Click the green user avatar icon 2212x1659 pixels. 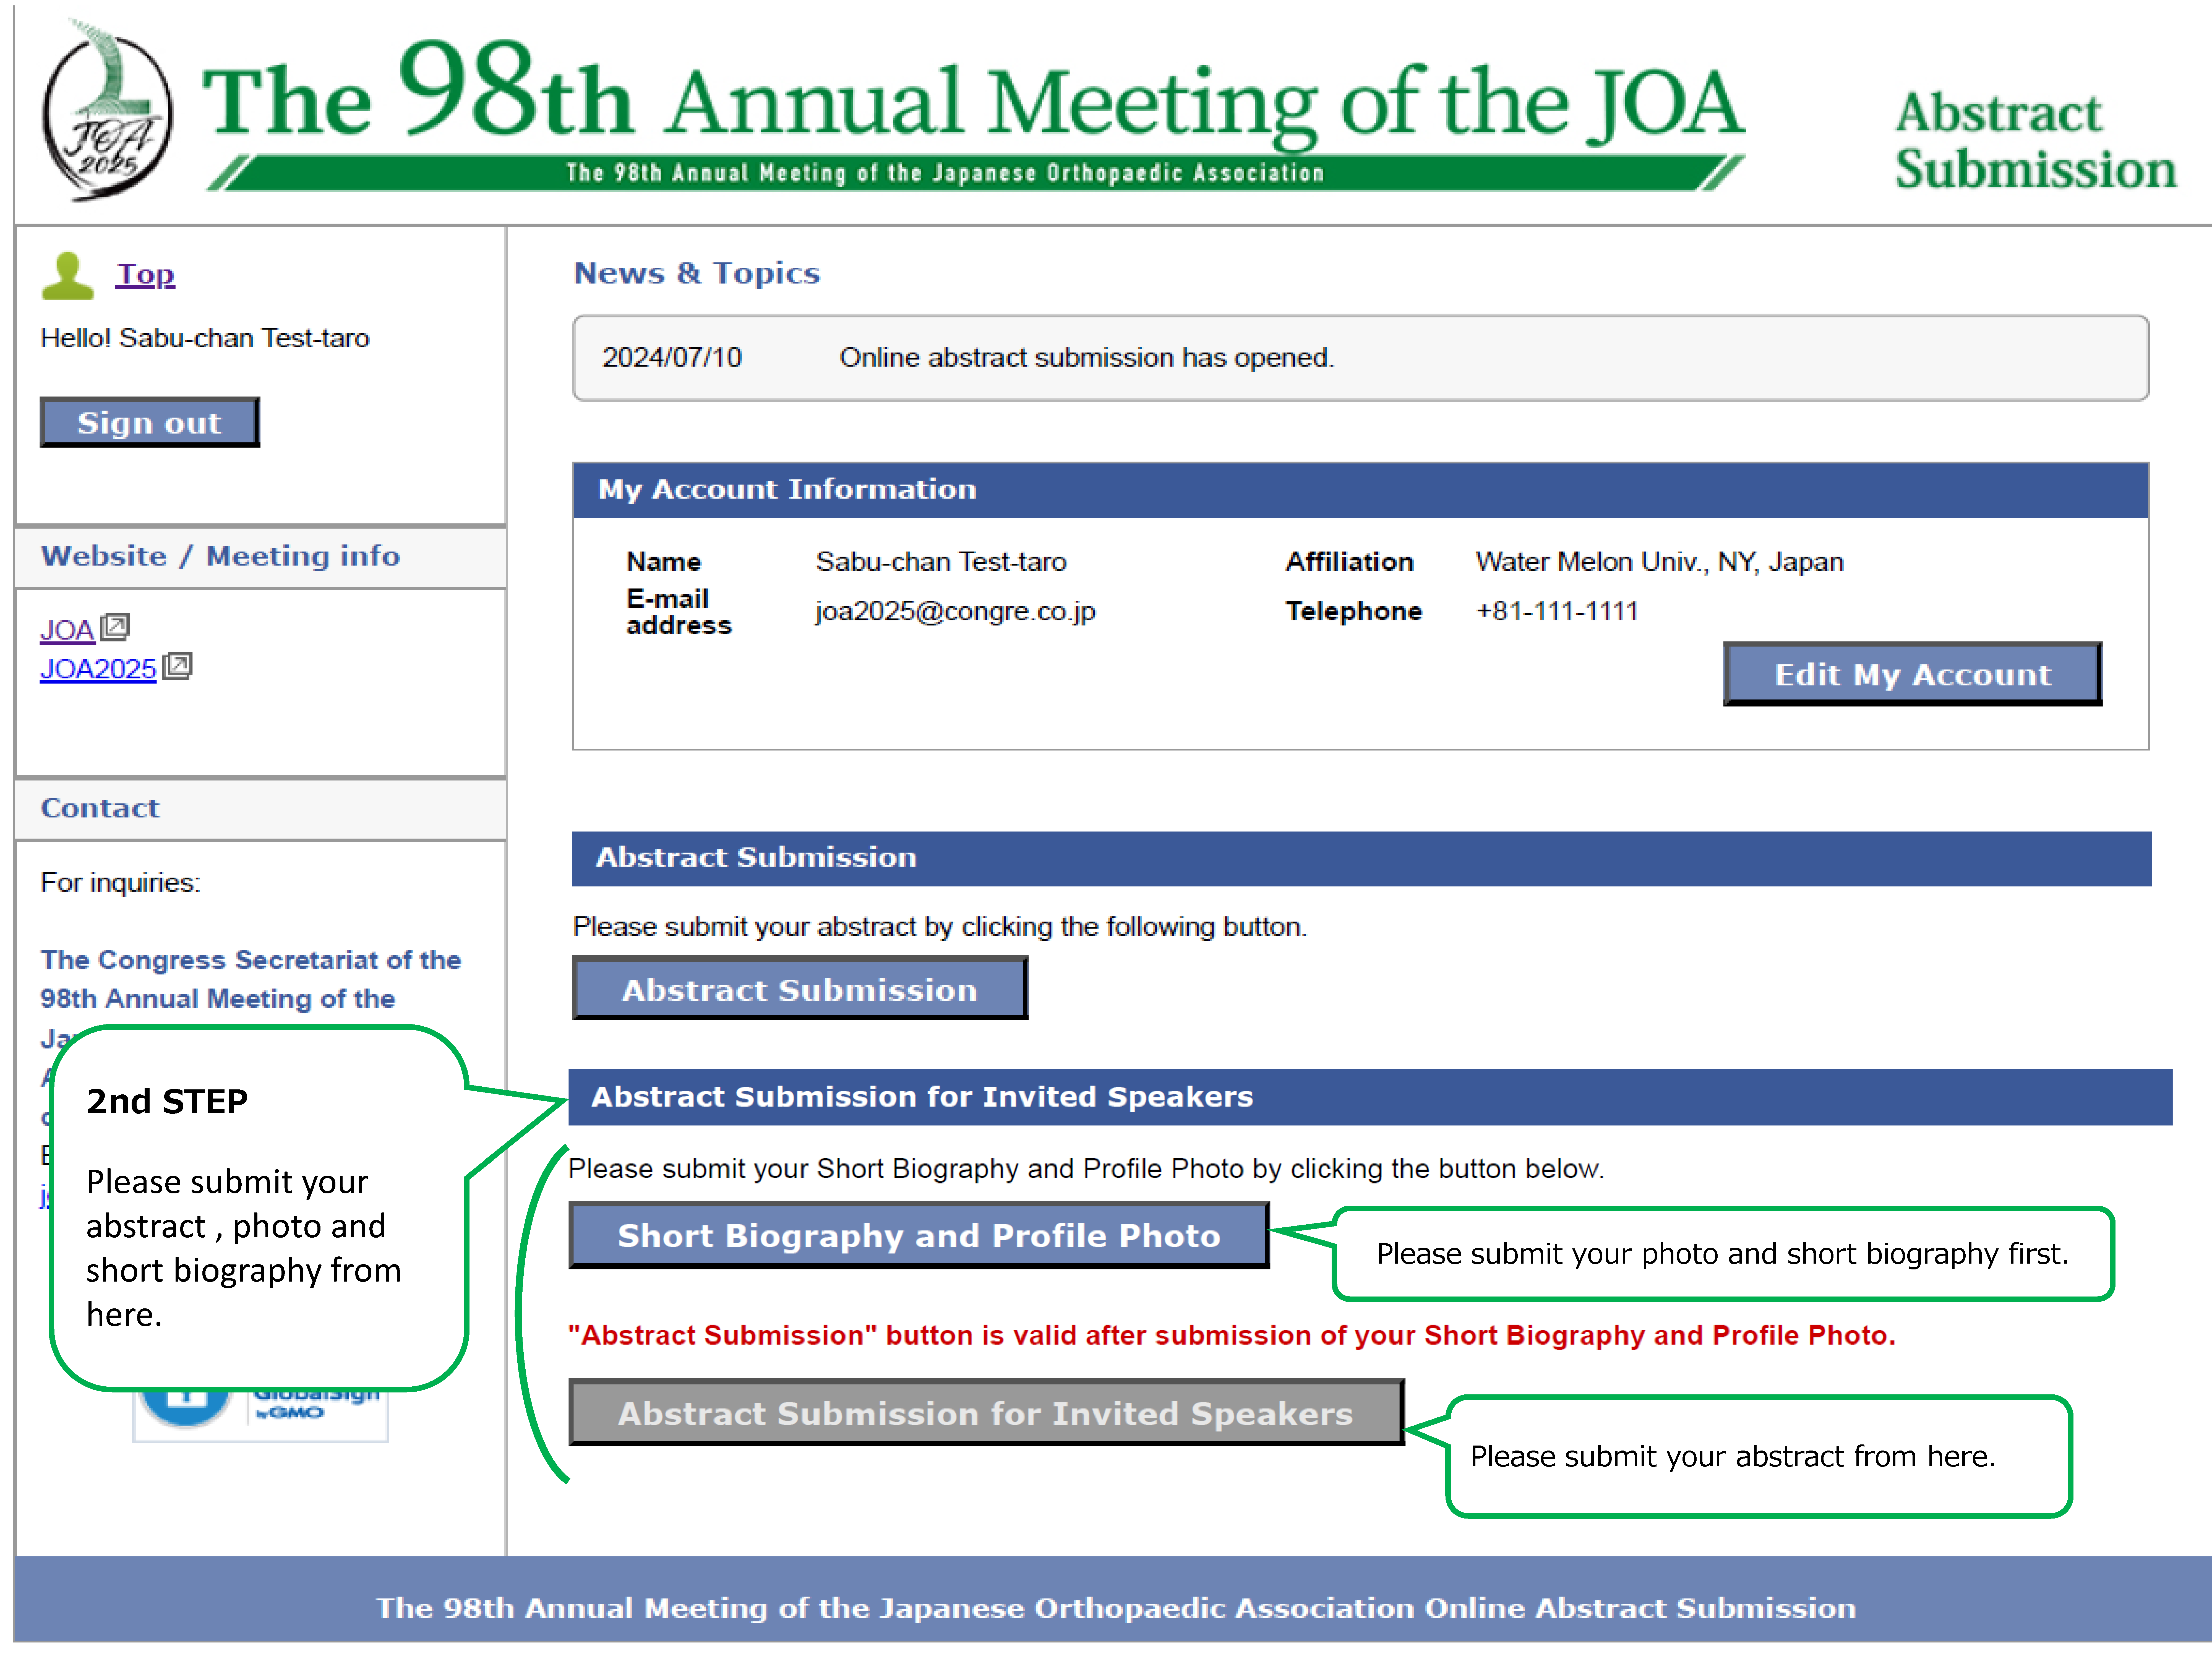pos(68,276)
